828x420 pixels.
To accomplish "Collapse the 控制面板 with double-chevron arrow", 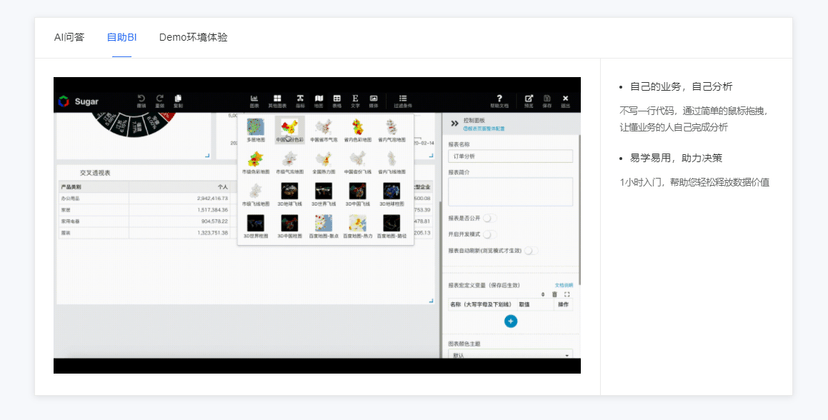I will click(x=454, y=124).
